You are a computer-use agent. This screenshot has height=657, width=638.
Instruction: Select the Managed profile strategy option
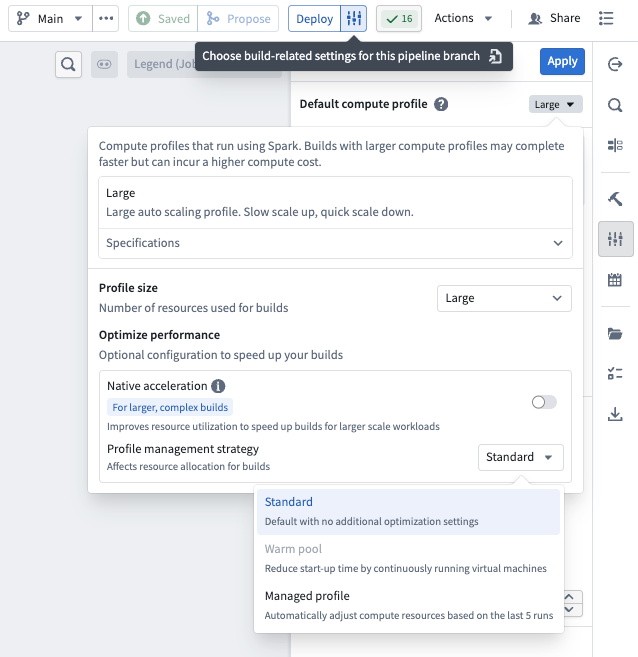[408, 605]
